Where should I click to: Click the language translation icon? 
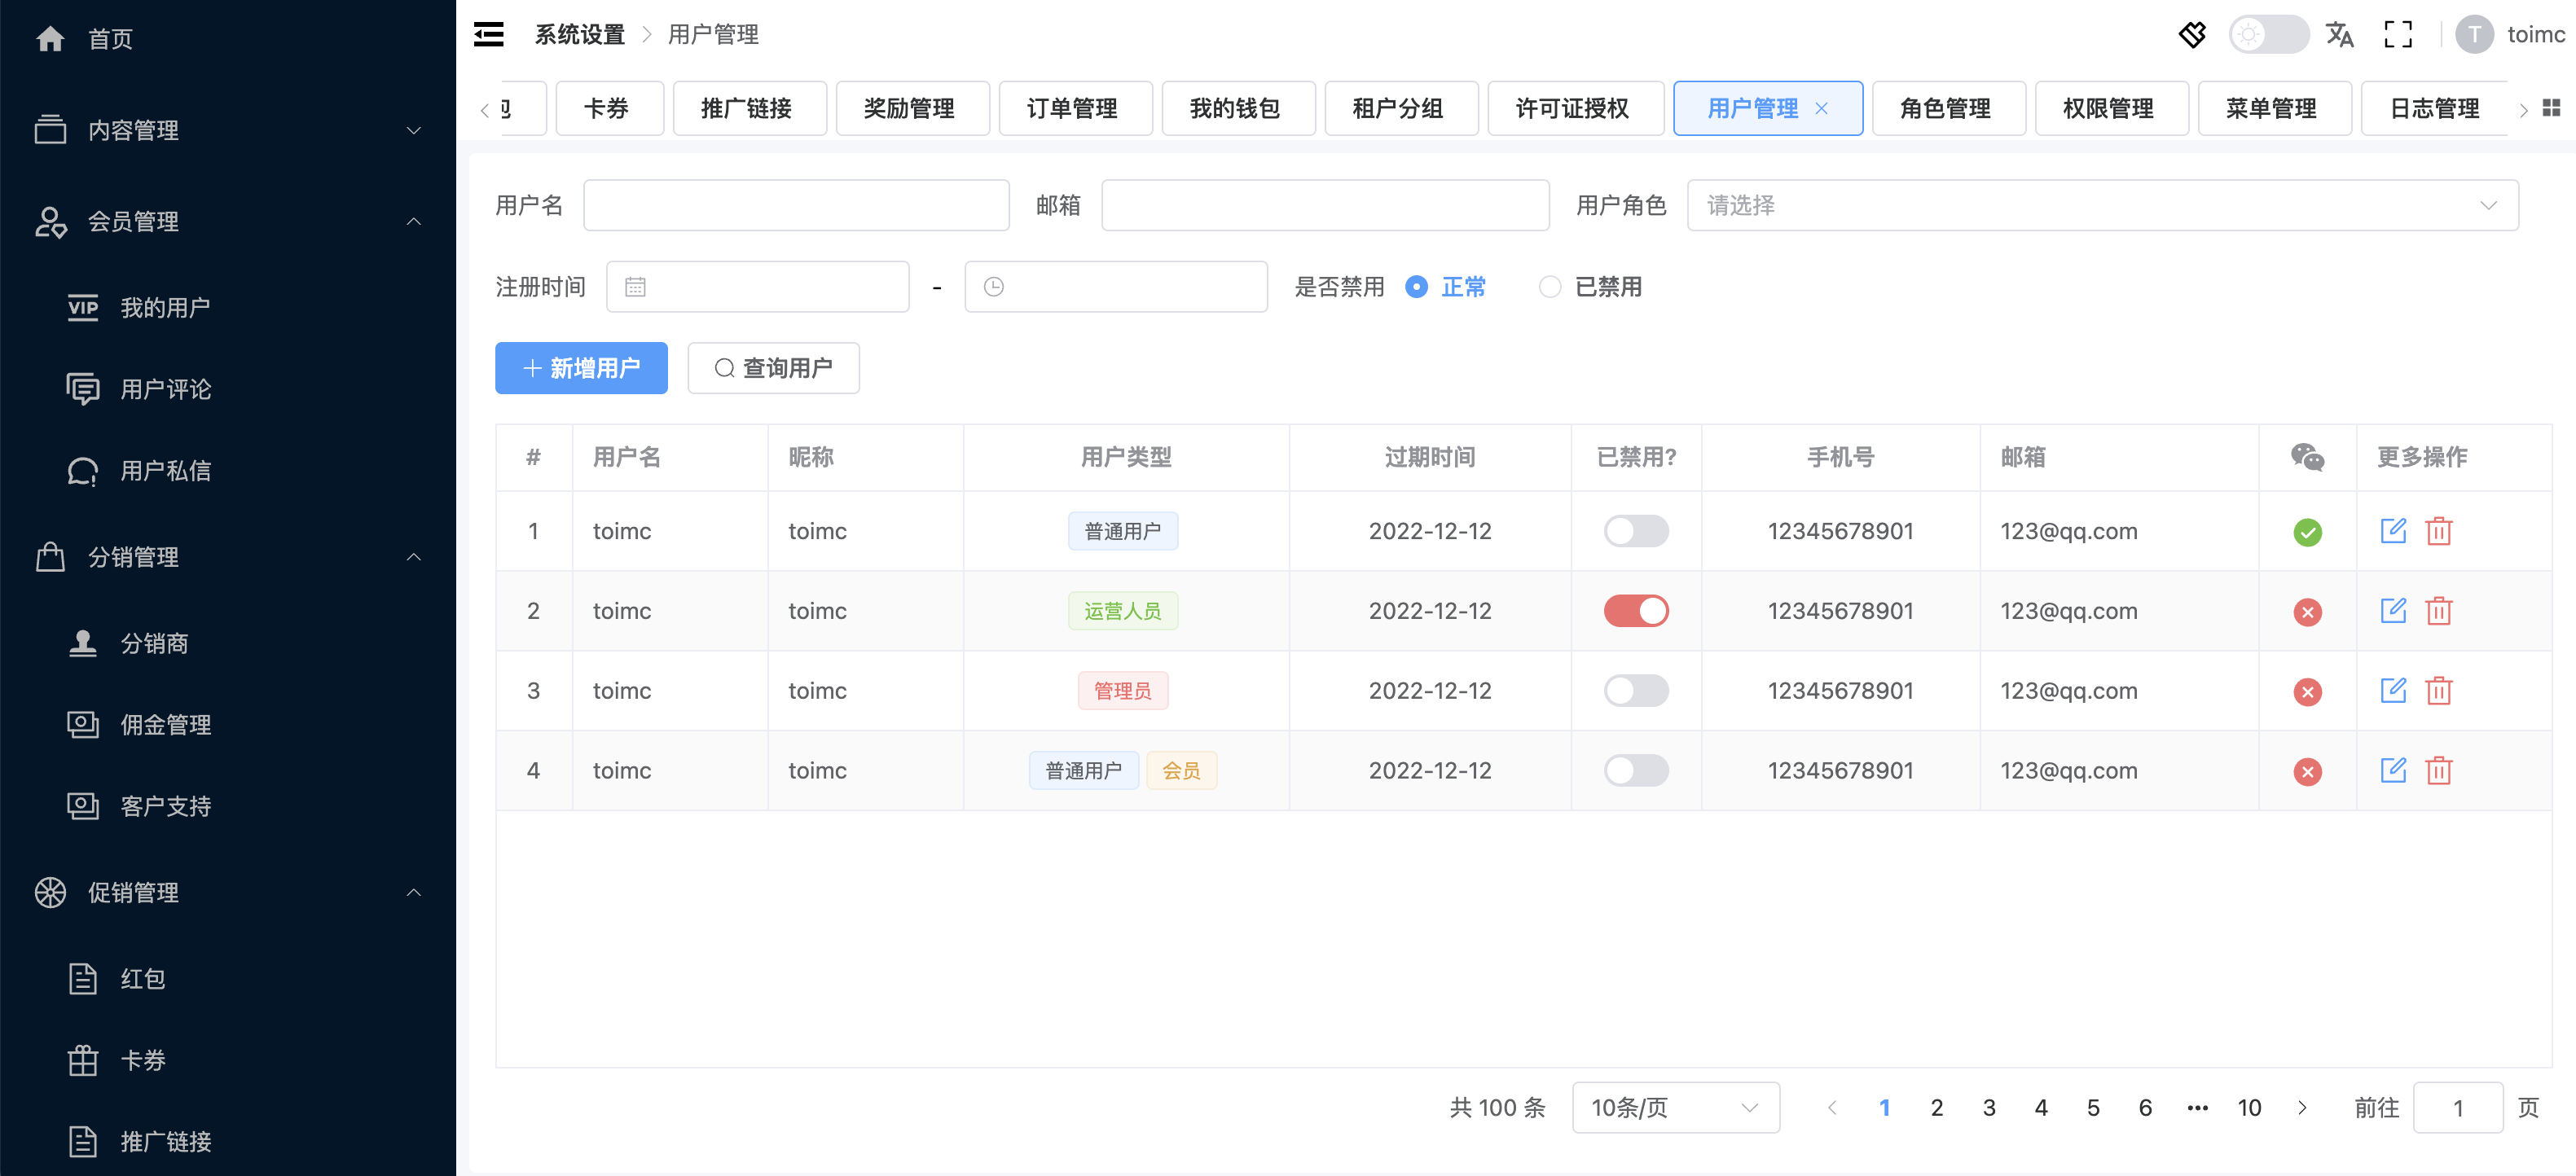pos(2338,35)
